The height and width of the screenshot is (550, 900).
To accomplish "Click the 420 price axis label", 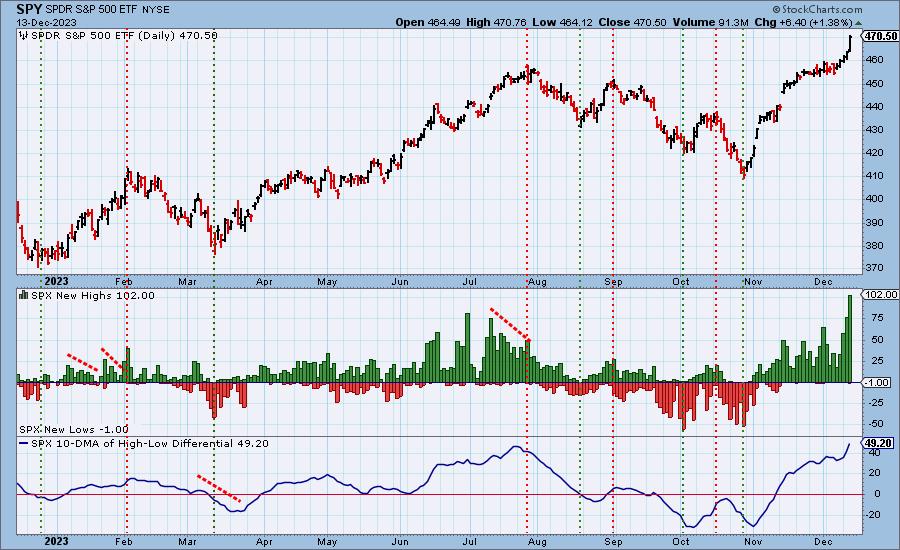I will point(875,153).
